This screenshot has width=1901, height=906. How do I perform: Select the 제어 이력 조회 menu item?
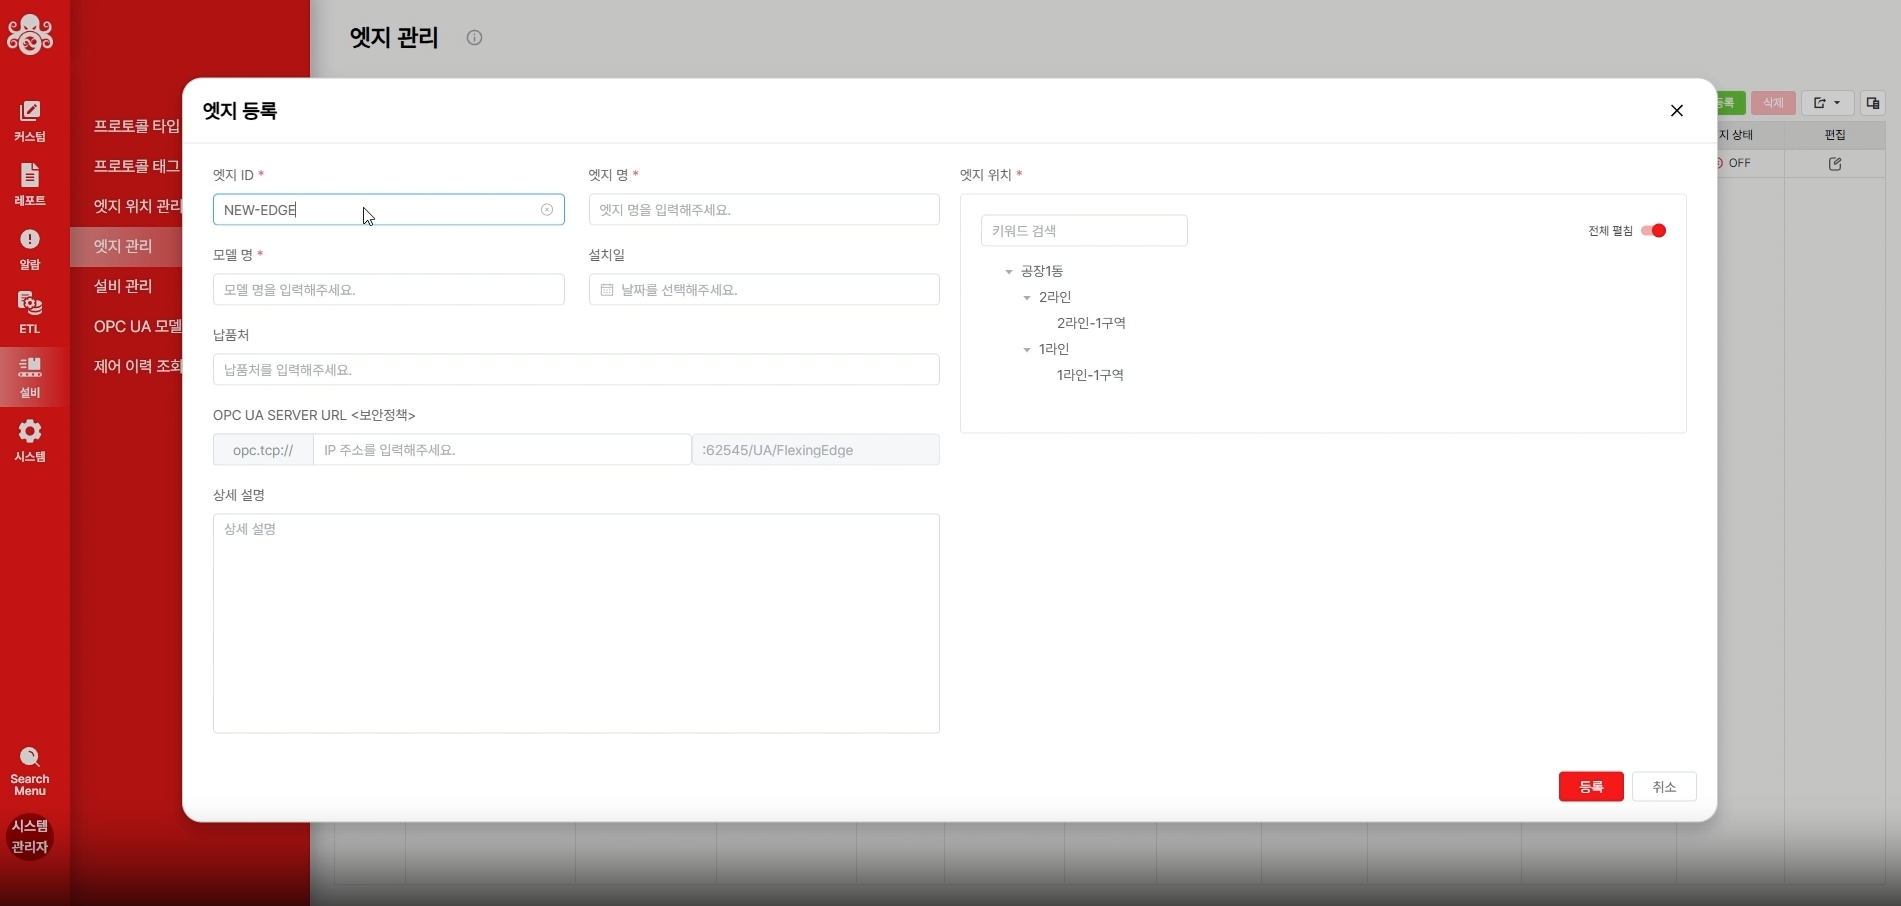pos(137,366)
